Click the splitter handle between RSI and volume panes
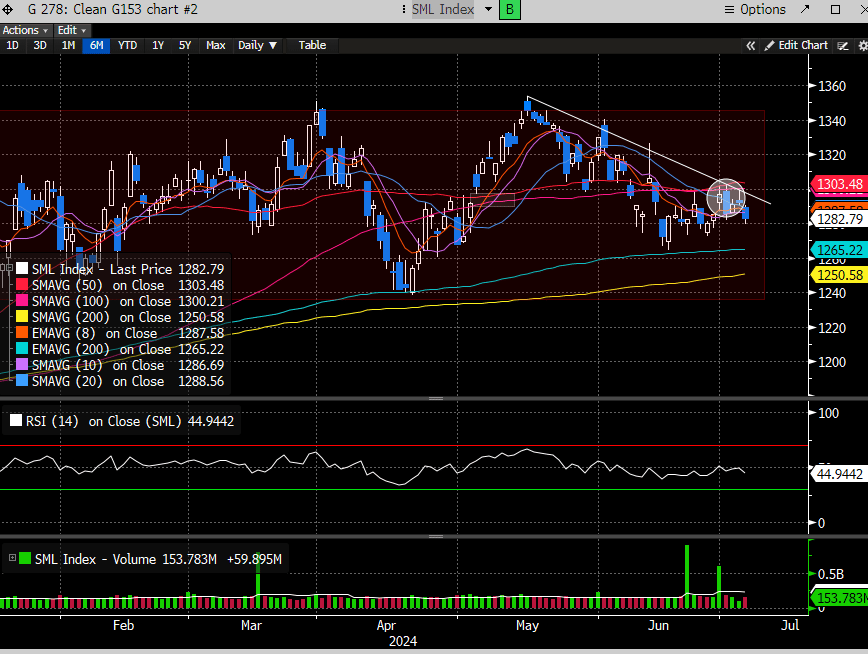Screen dimensions: 868x654 436,536
